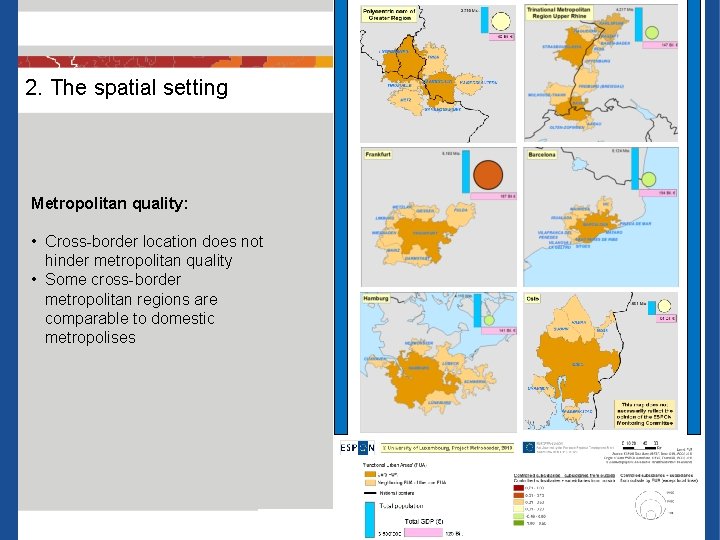Click the blue population bar in Frankfurt map
The image size is (720, 540).
click(466, 171)
